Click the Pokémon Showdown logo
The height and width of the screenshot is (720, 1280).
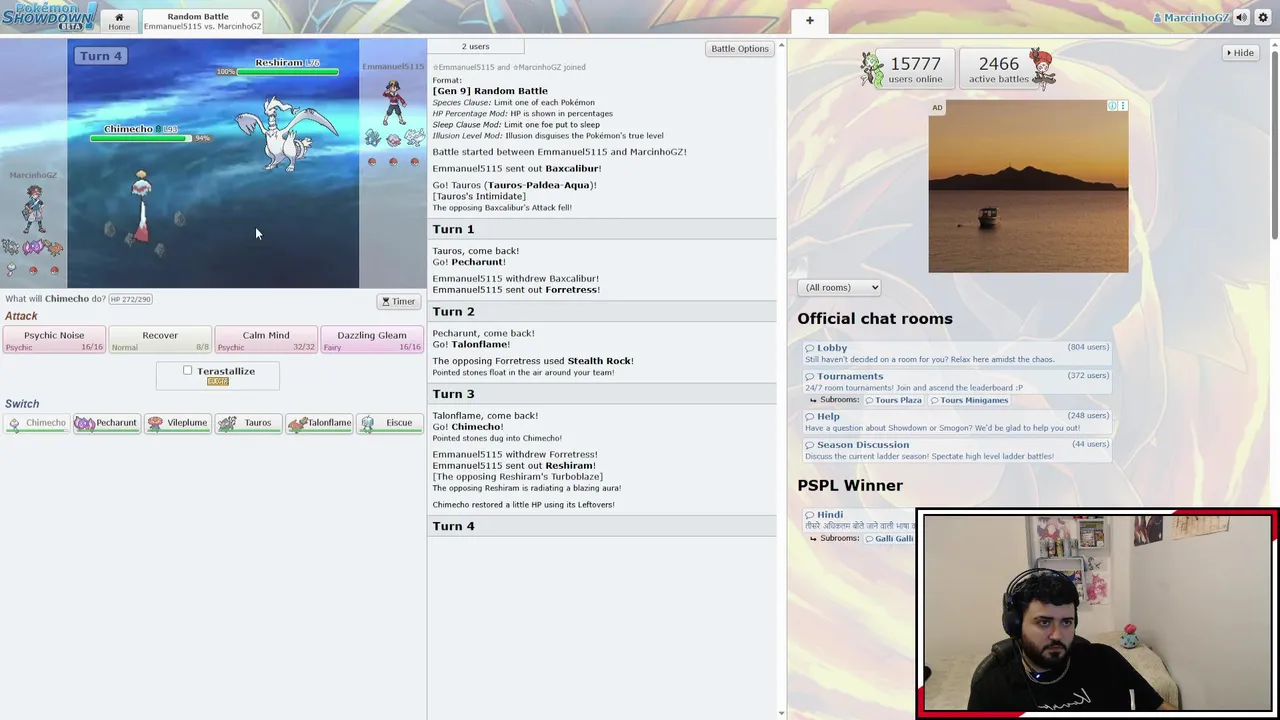[x=49, y=16]
